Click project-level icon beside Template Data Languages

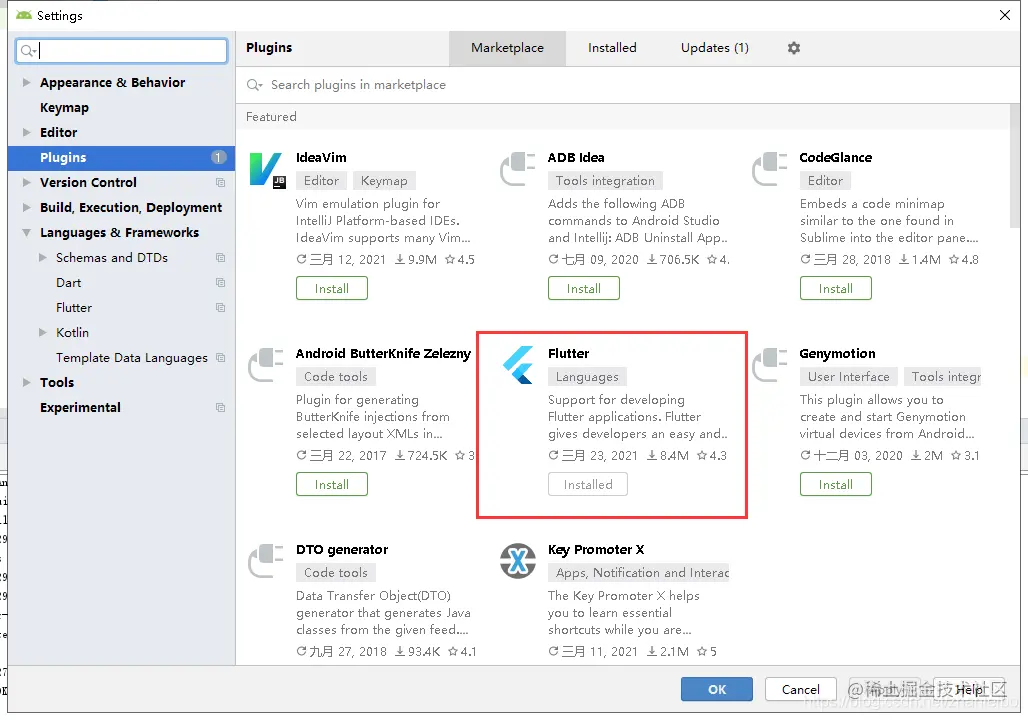pyautogui.click(x=220, y=357)
